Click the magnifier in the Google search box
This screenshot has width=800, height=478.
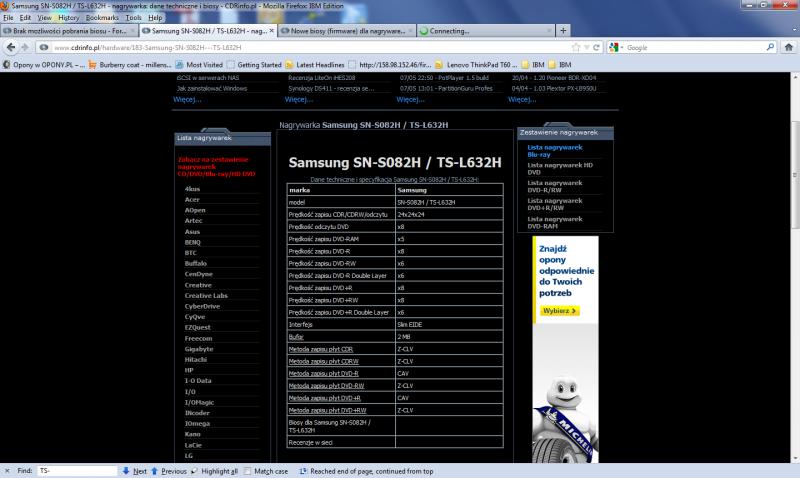pos(770,47)
